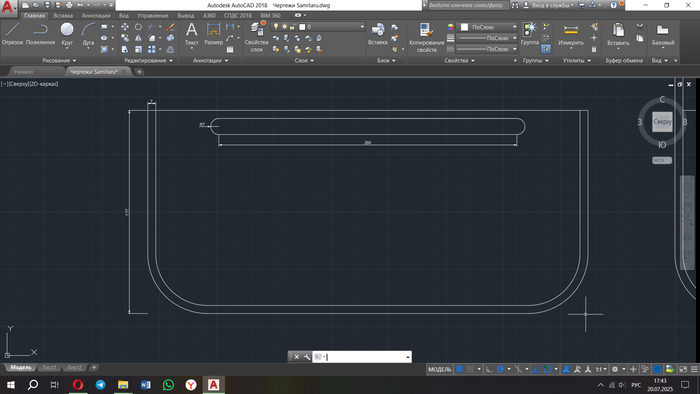Open the Лист1 layout tab
Image resolution: width=700 pixels, height=394 pixels.
[x=49, y=367]
